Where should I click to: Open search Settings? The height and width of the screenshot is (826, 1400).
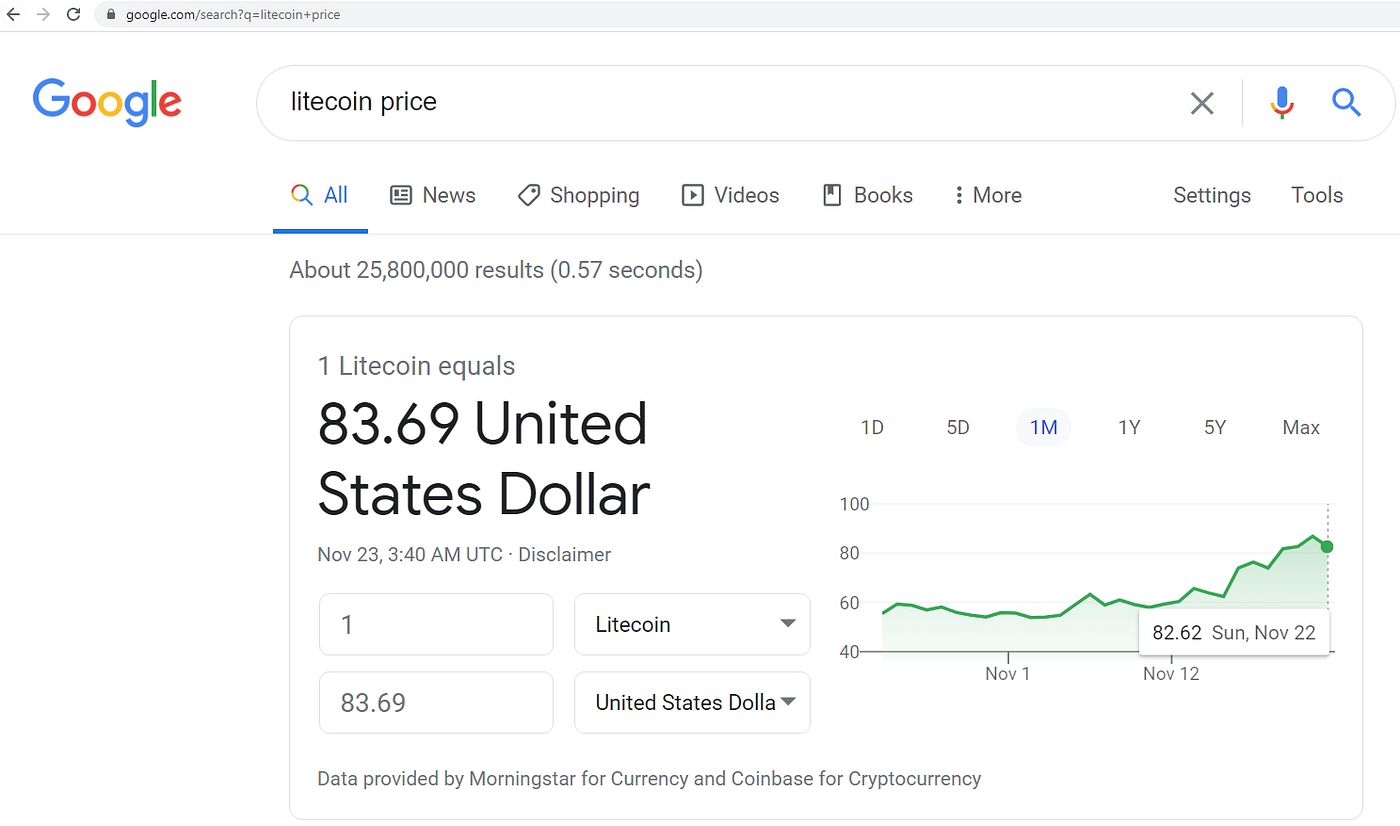[x=1212, y=196]
